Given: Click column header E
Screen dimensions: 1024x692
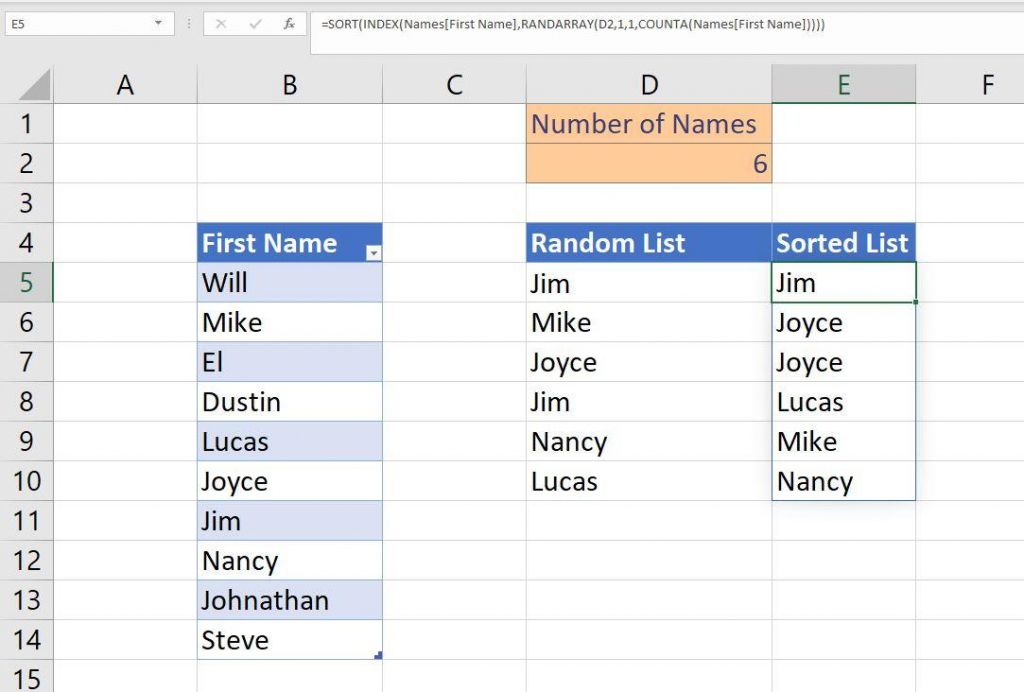Looking at the screenshot, I should click(x=843, y=83).
